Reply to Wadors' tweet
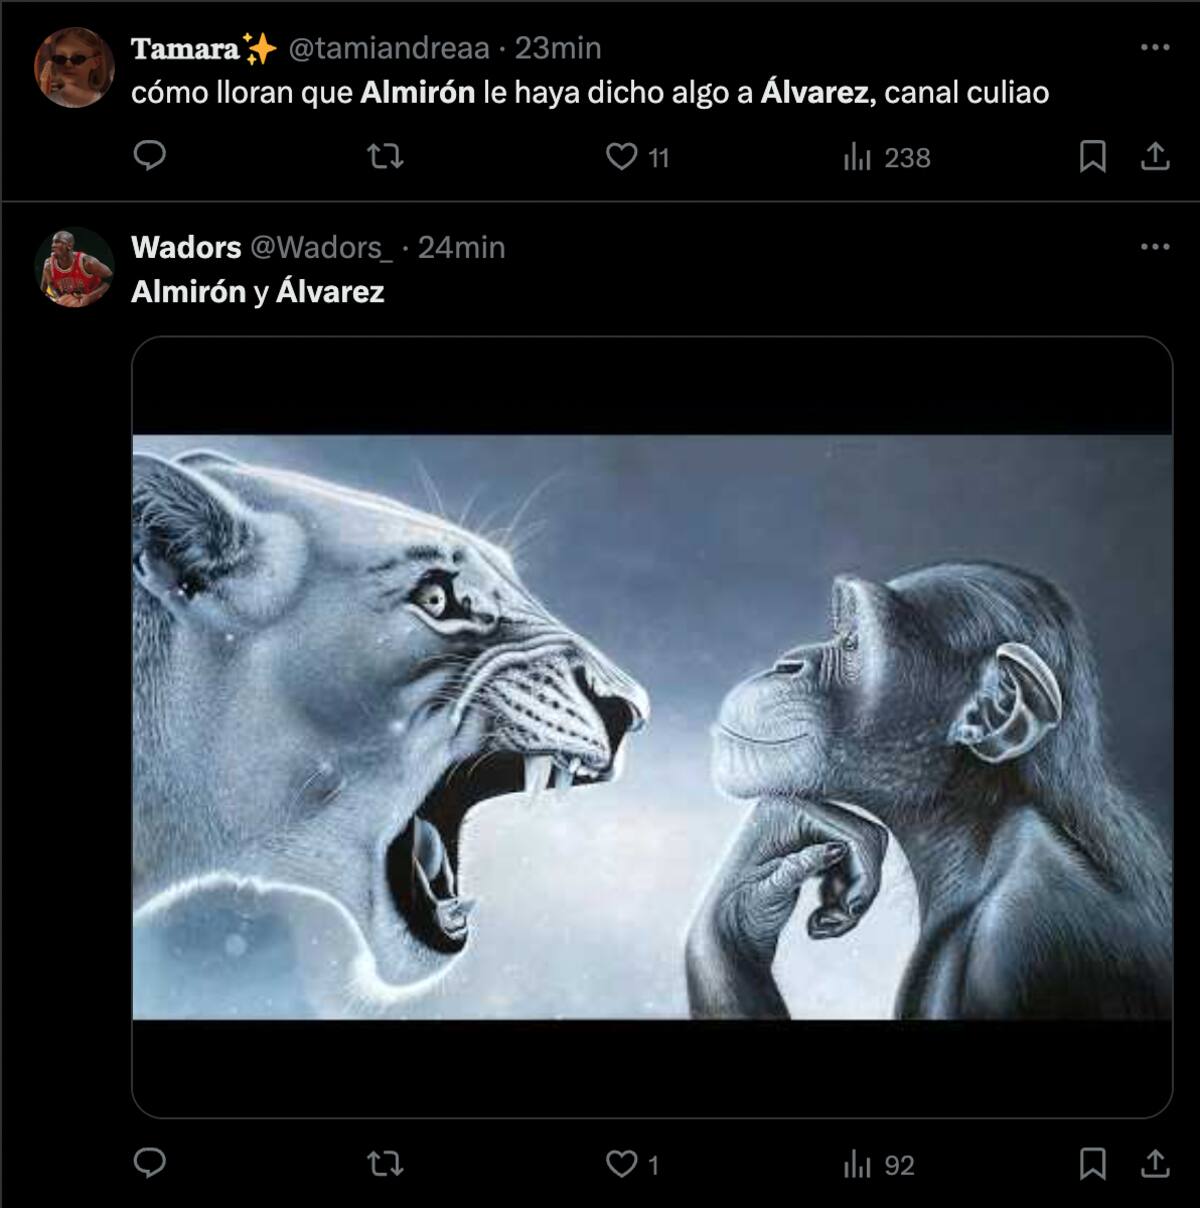The image size is (1200, 1208). [x=150, y=1163]
